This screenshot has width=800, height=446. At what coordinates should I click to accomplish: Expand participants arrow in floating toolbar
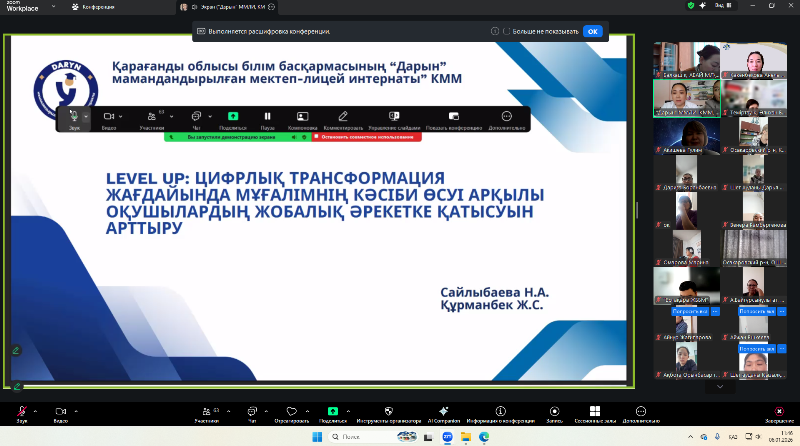click(171, 117)
